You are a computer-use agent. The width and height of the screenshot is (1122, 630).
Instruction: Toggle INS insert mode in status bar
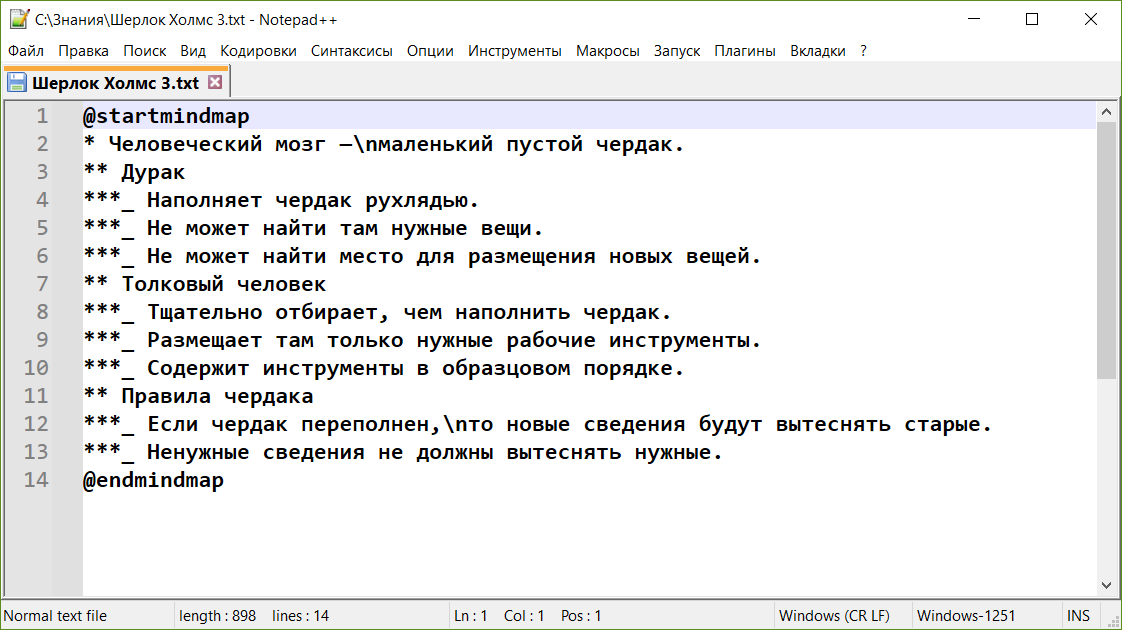(x=1078, y=616)
